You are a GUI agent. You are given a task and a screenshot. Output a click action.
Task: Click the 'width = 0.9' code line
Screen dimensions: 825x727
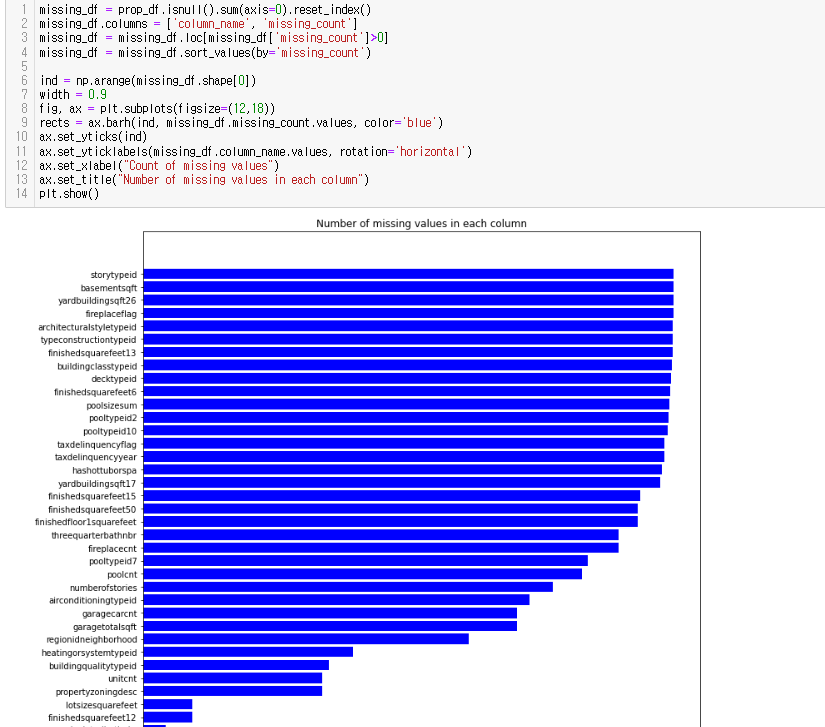pos(73,95)
